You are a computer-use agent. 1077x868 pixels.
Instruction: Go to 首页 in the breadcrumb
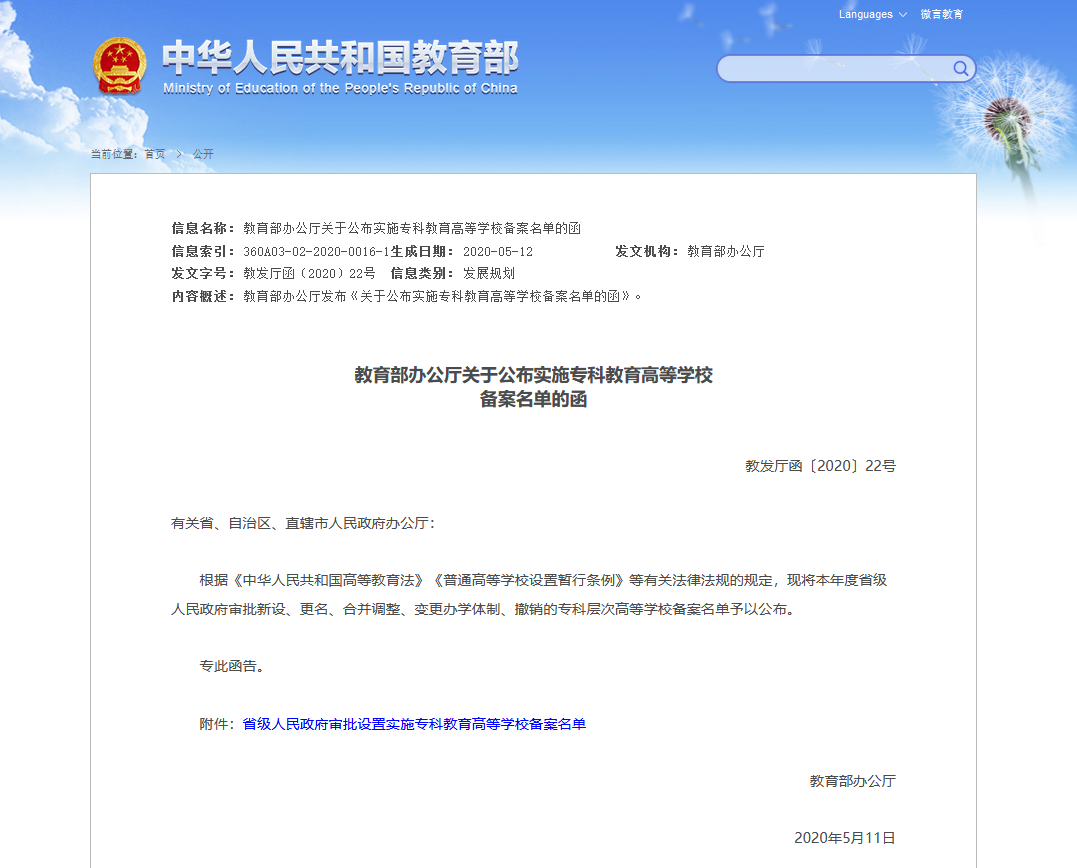(155, 154)
